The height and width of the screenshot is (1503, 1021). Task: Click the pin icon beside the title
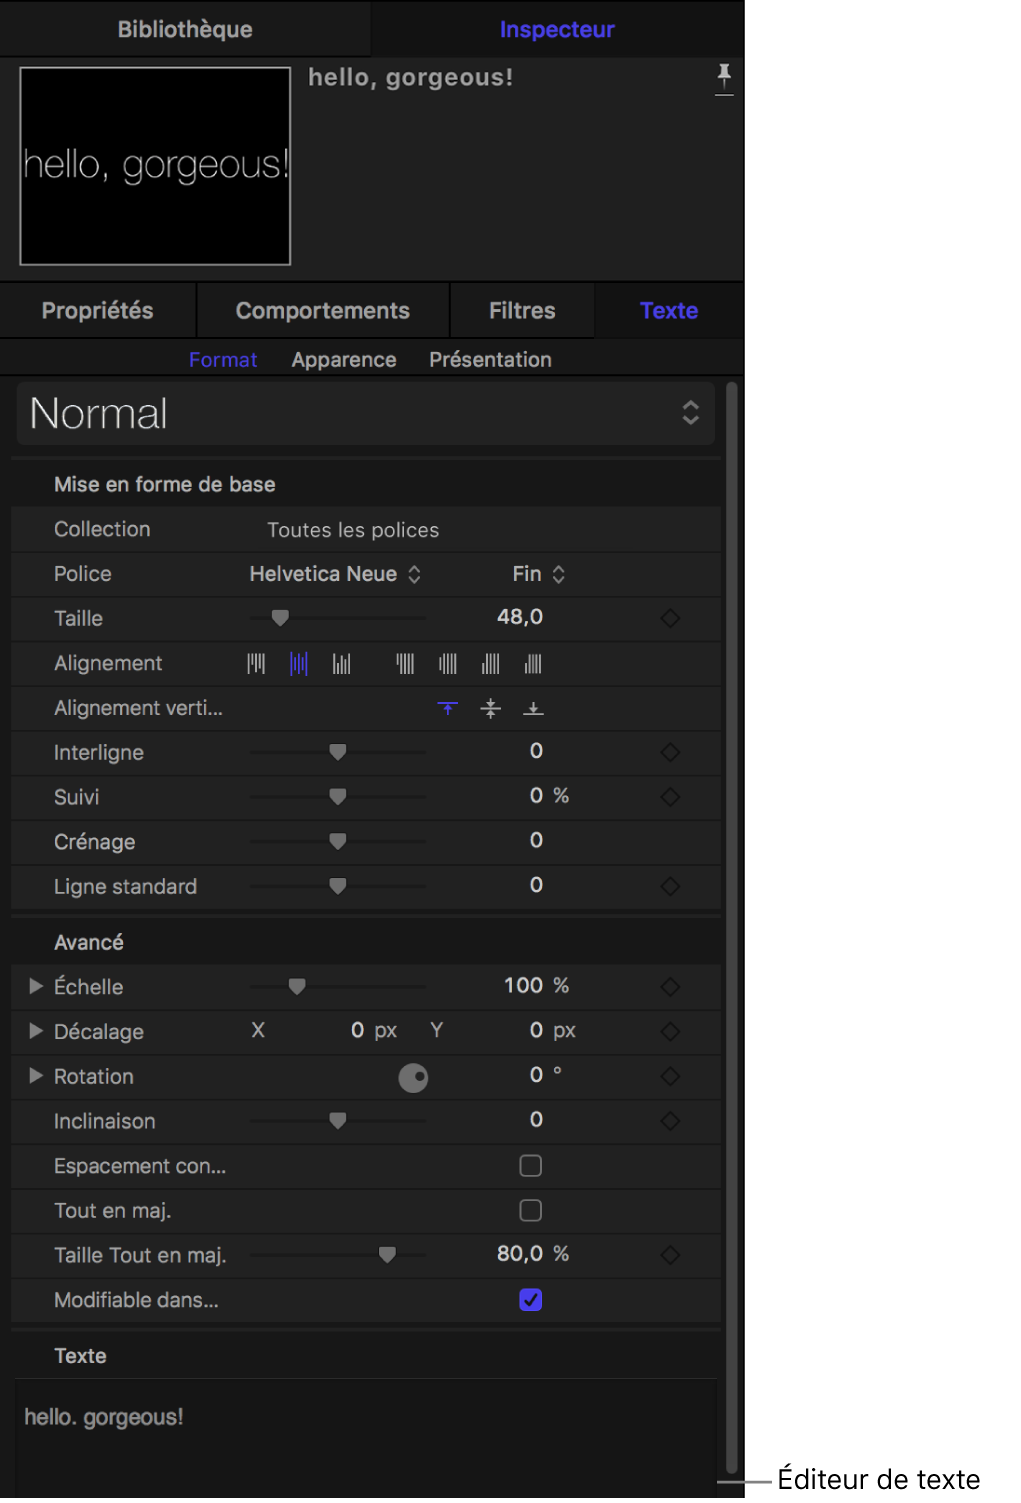[x=724, y=77]
